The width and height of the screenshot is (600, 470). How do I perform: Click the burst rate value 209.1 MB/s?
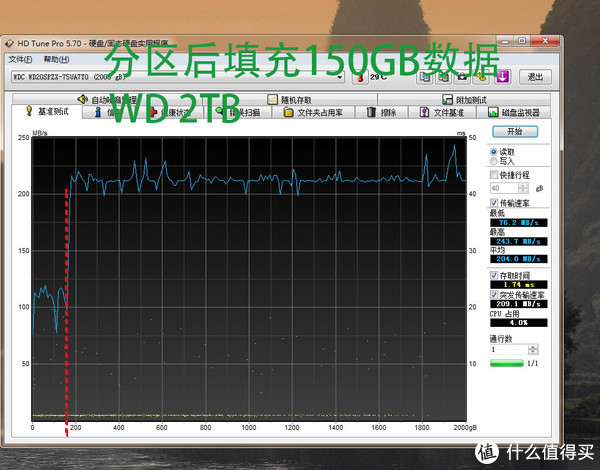[x=518, y=304]
